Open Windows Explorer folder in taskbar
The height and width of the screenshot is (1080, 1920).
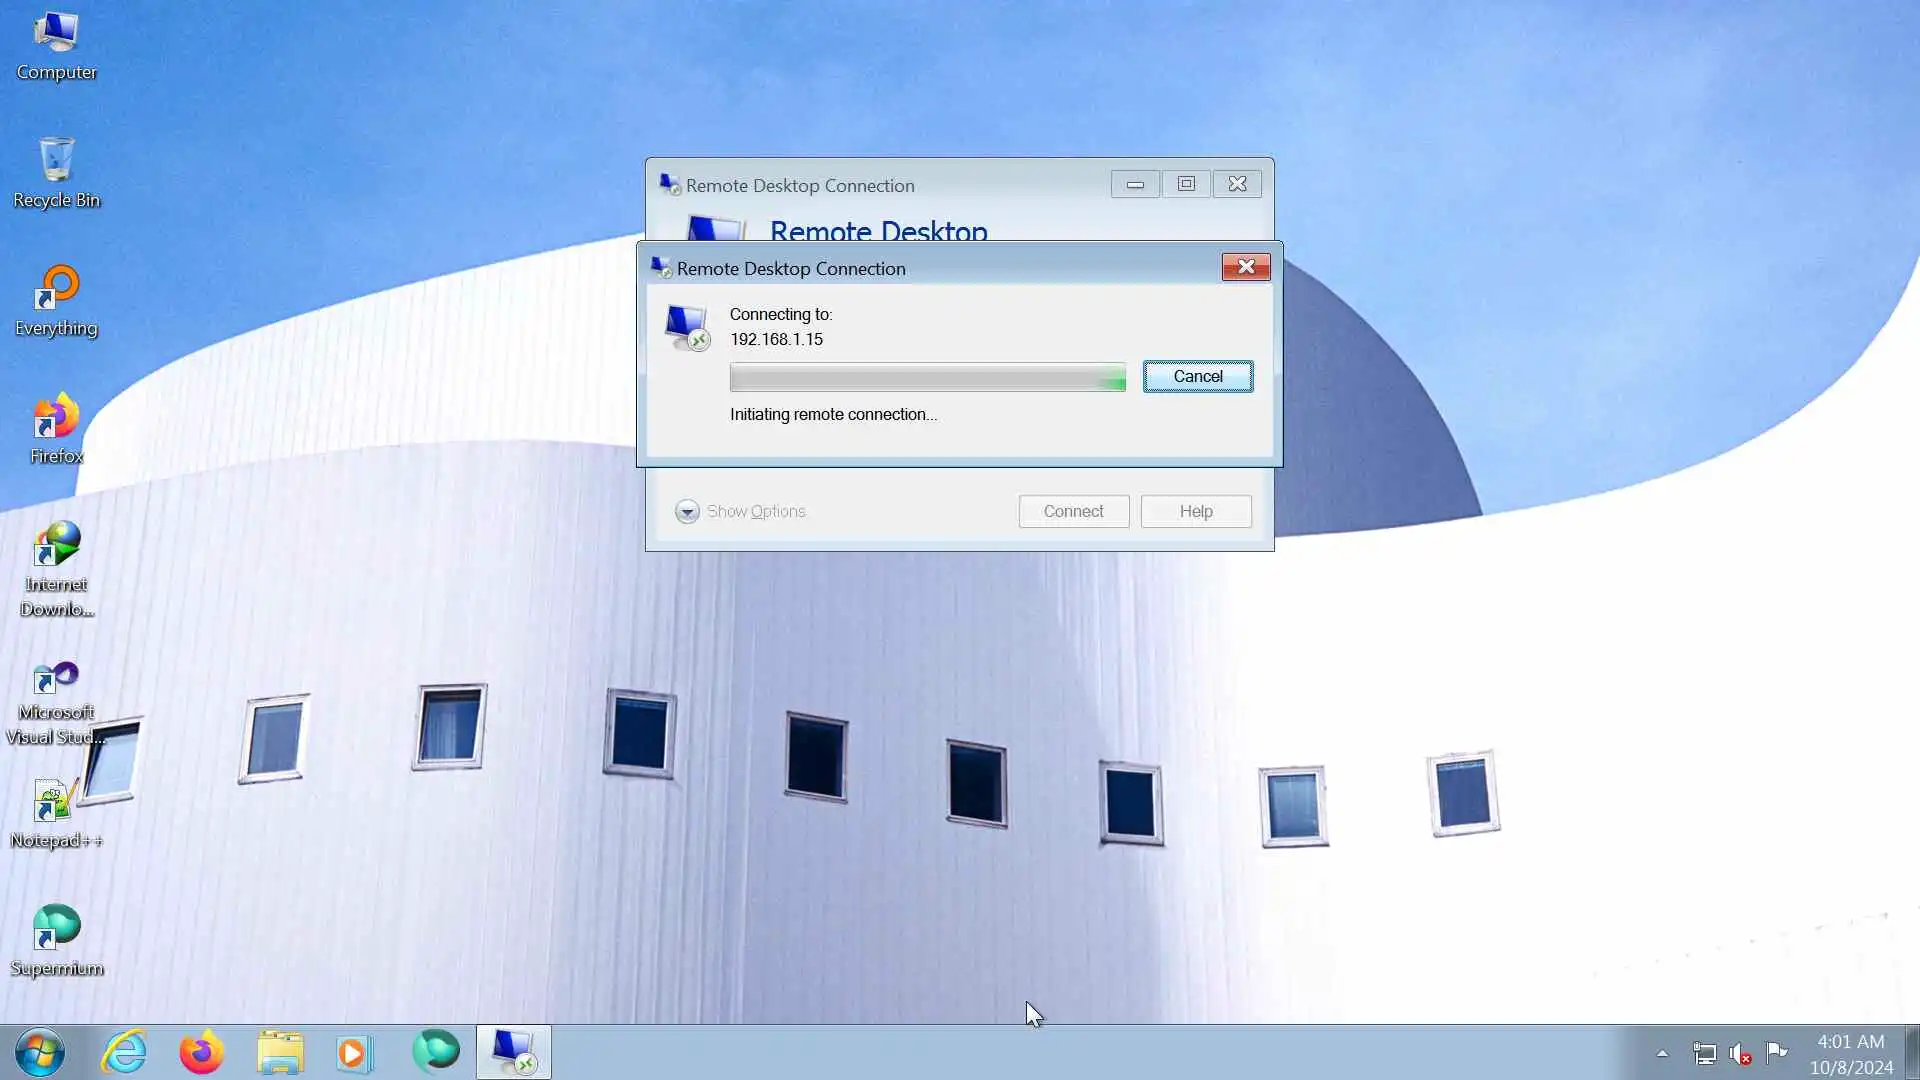pos(280,1052)
